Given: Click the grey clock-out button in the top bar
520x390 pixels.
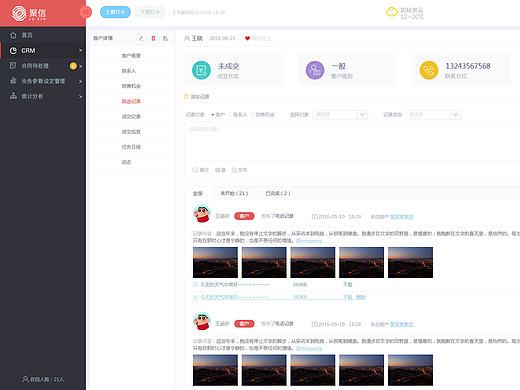Looking at the screenshot, I should tap(150, 12).
